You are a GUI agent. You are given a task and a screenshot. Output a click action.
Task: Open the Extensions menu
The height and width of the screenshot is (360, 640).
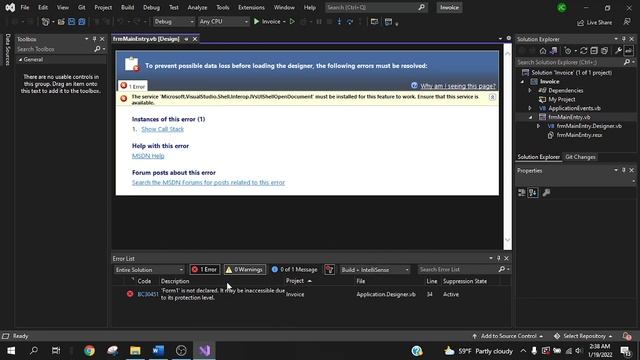click(x=251, y=7)
